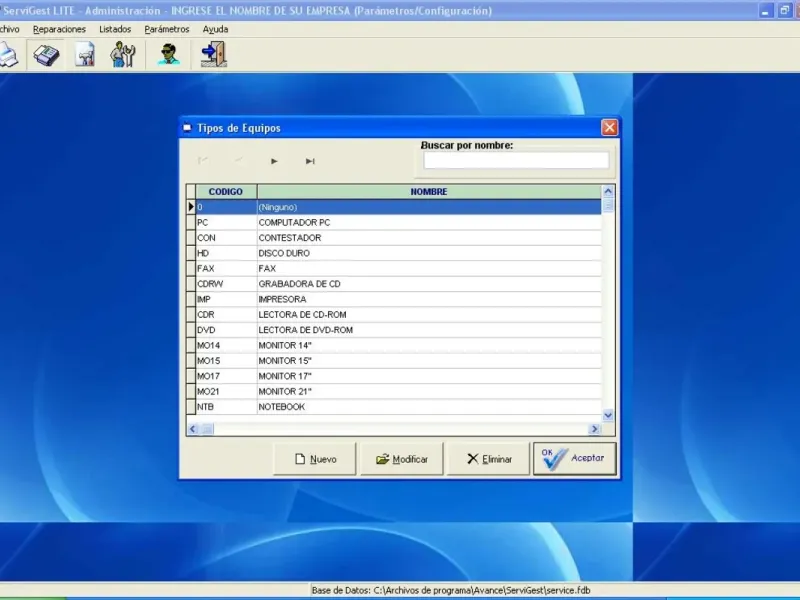Click the grid's vertical scrollbar down arrow

608,414
